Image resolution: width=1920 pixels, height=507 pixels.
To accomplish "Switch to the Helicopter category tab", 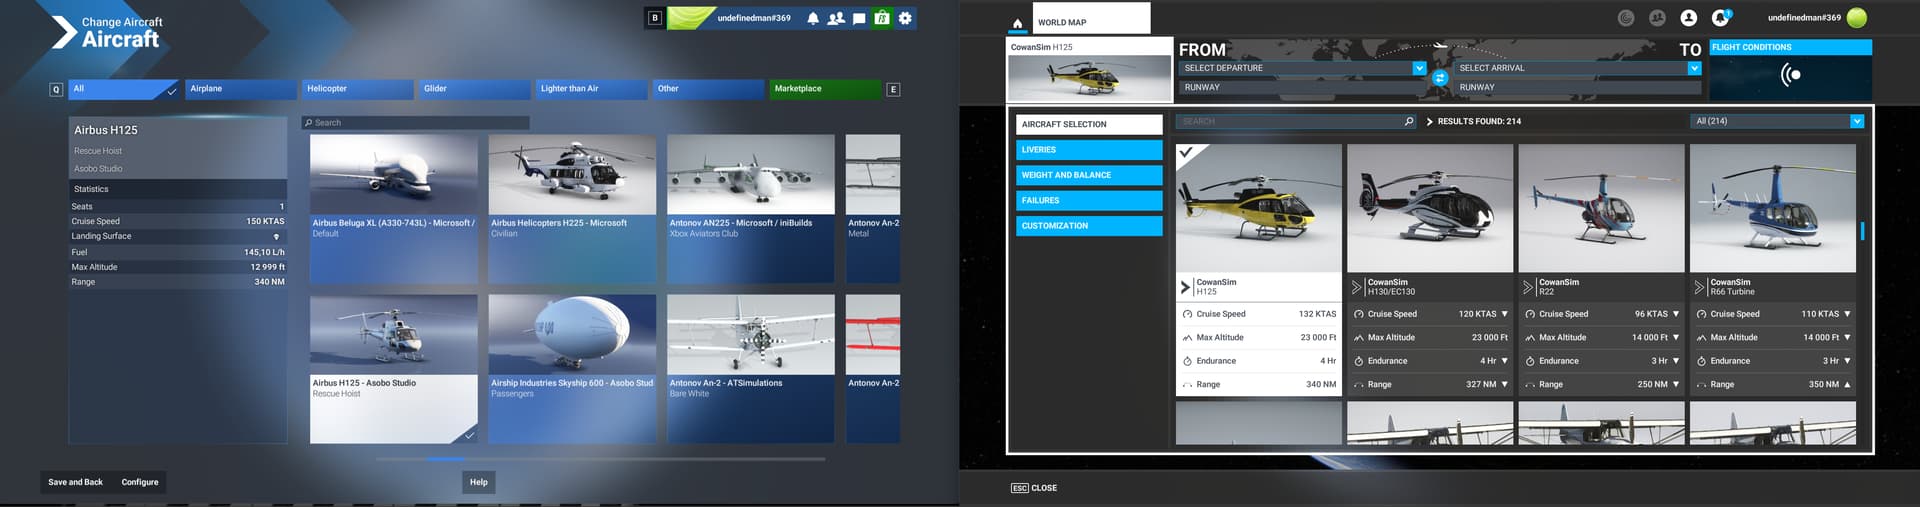I will [x=357, y=89].
